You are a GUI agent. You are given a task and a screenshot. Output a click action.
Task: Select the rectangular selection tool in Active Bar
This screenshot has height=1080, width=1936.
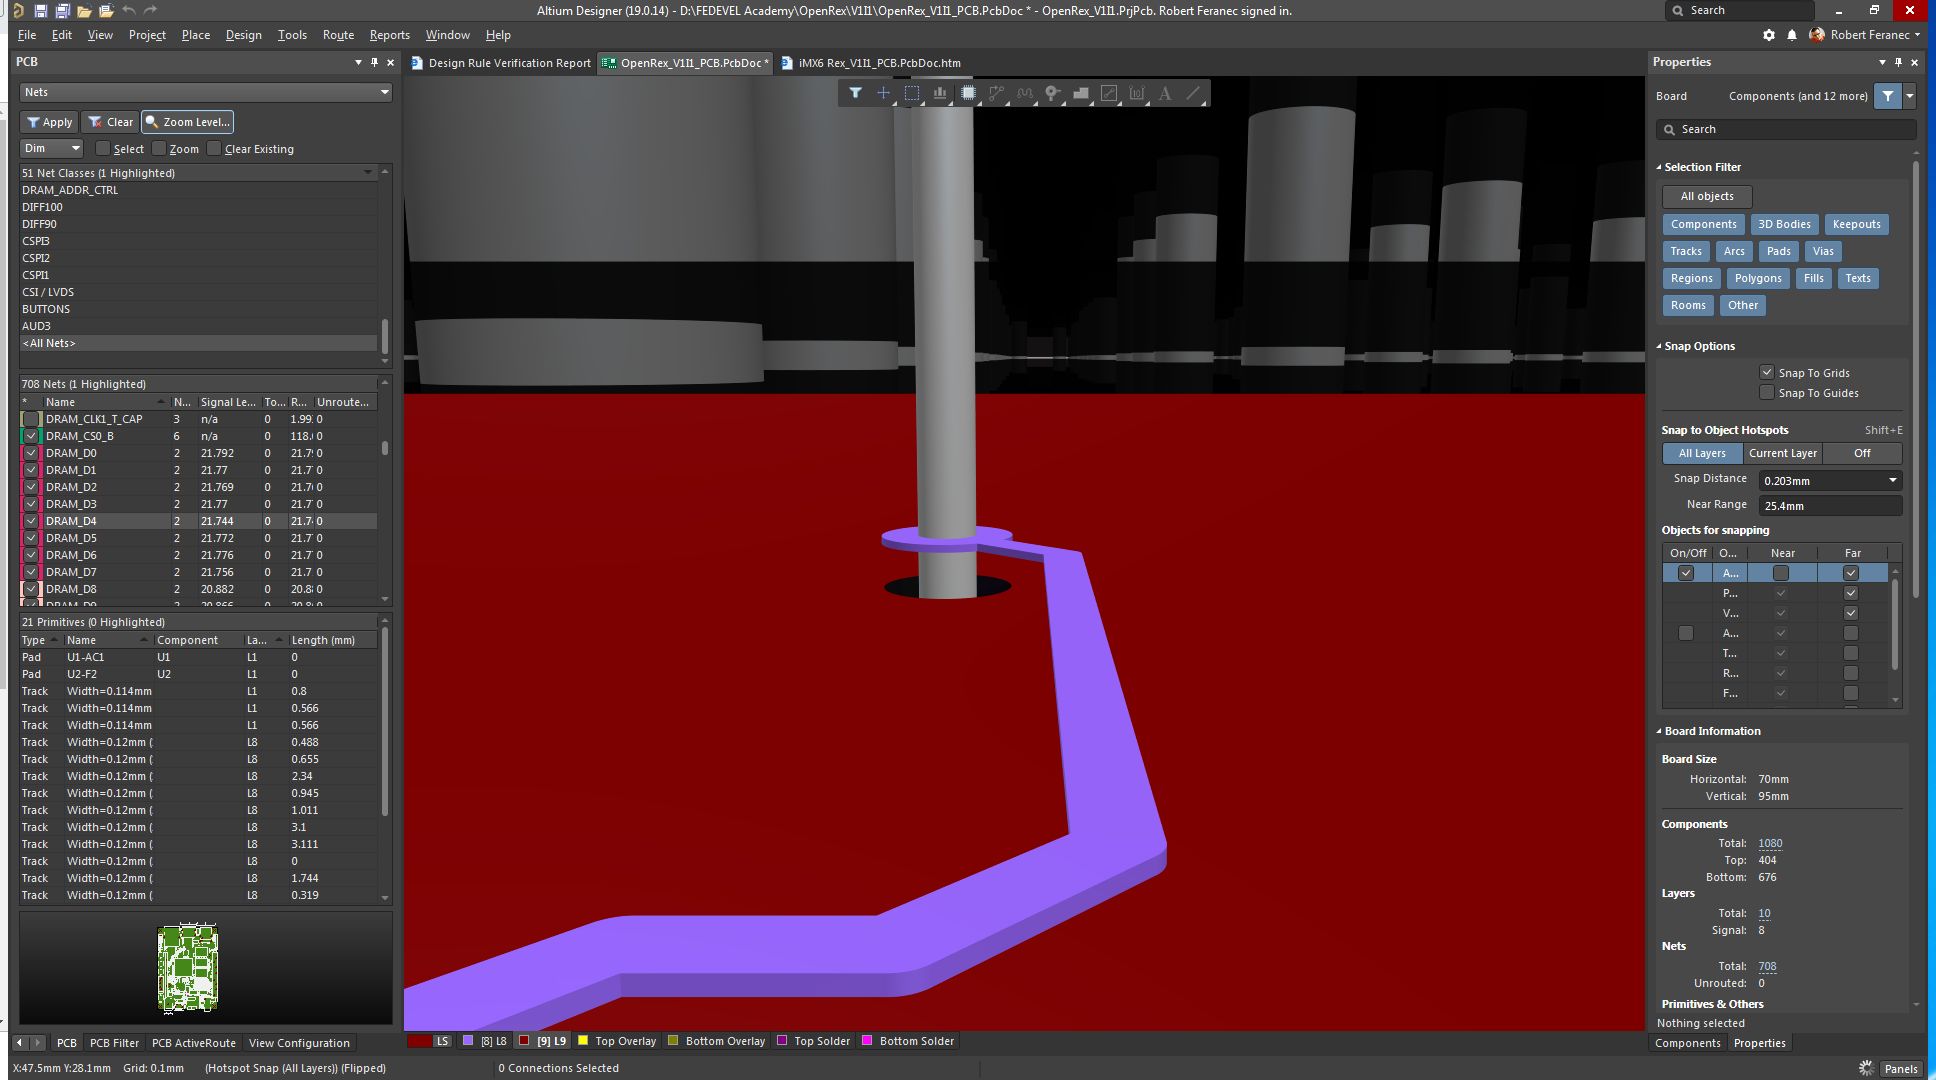[x=912, y=93]
